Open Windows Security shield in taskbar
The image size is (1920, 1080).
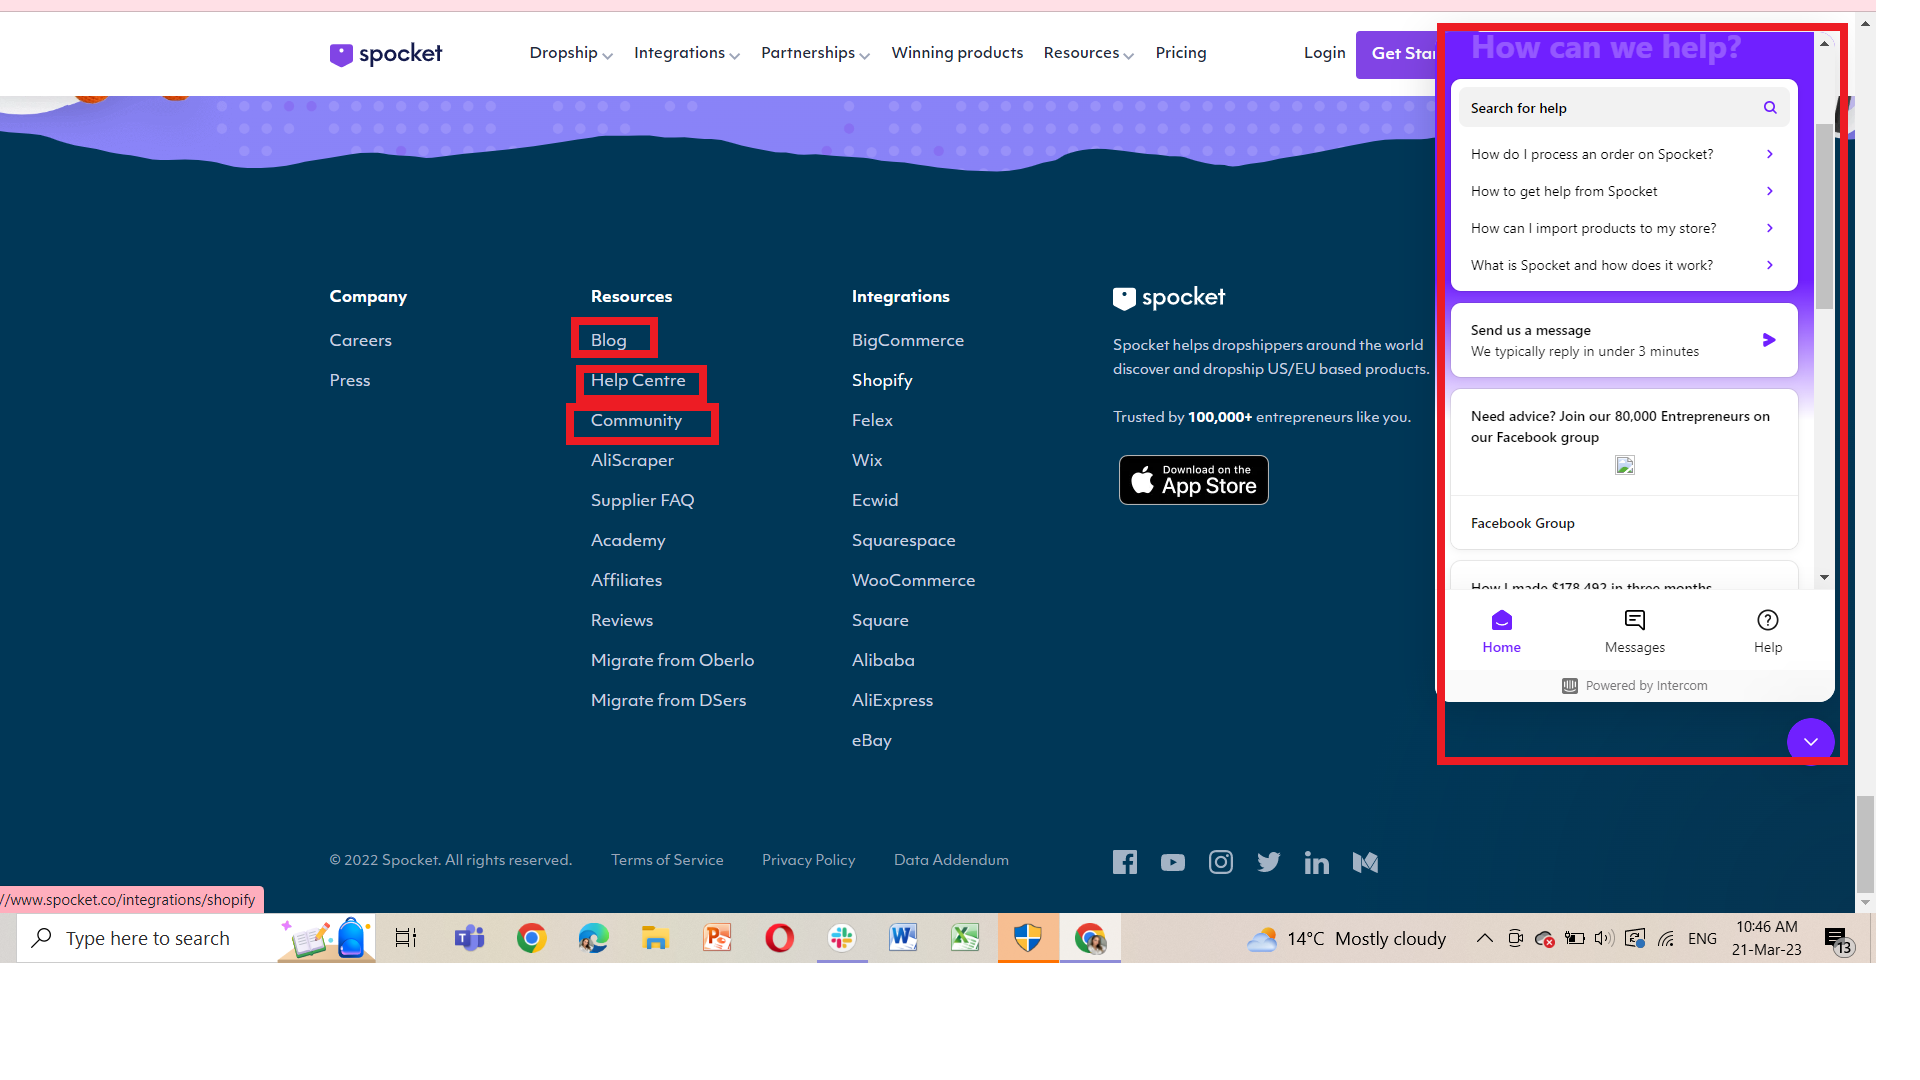click(x=1028, y=938)
